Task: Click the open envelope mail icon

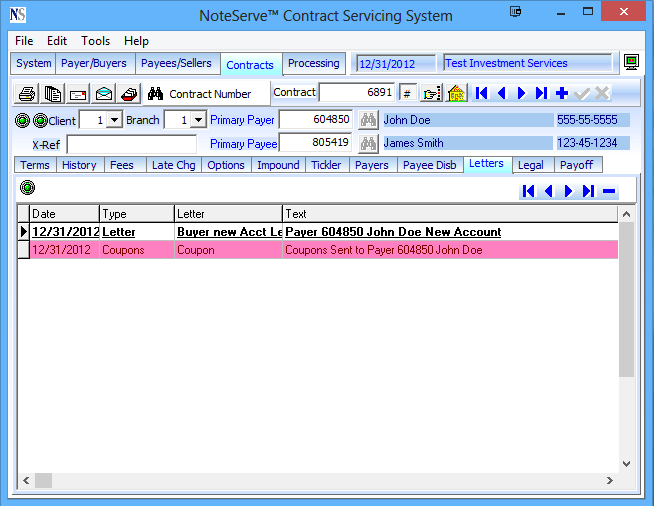Action: click(103, 94)
